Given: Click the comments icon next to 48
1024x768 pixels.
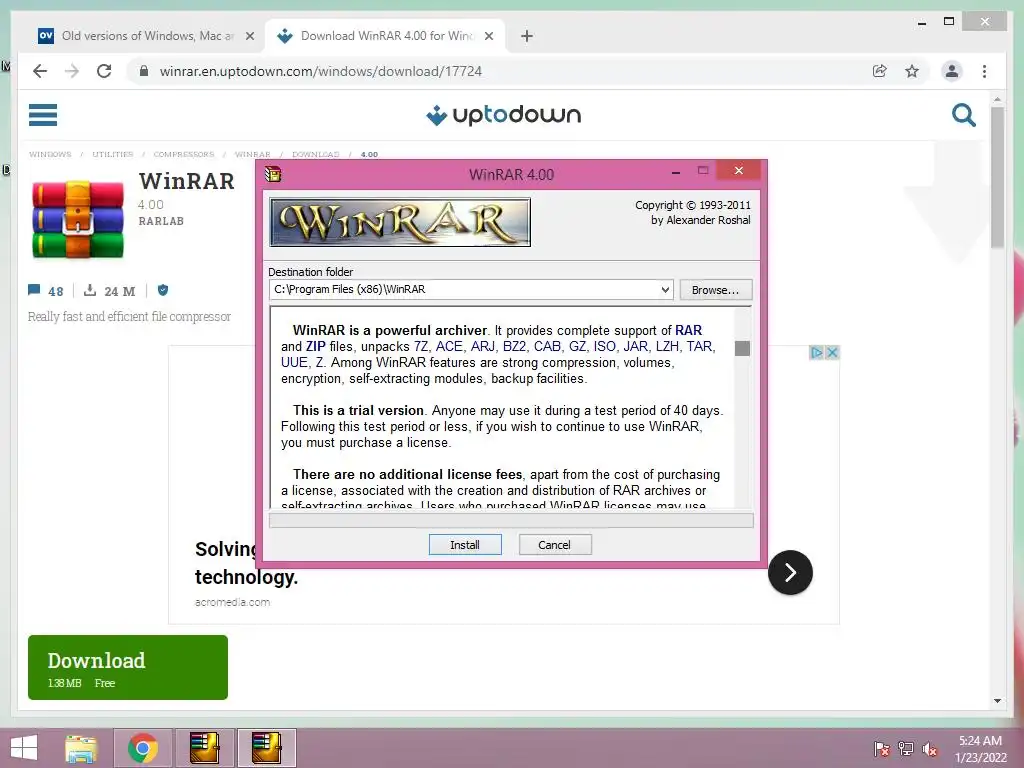Looking at the screenshot, I should click(x=34, y=290).
